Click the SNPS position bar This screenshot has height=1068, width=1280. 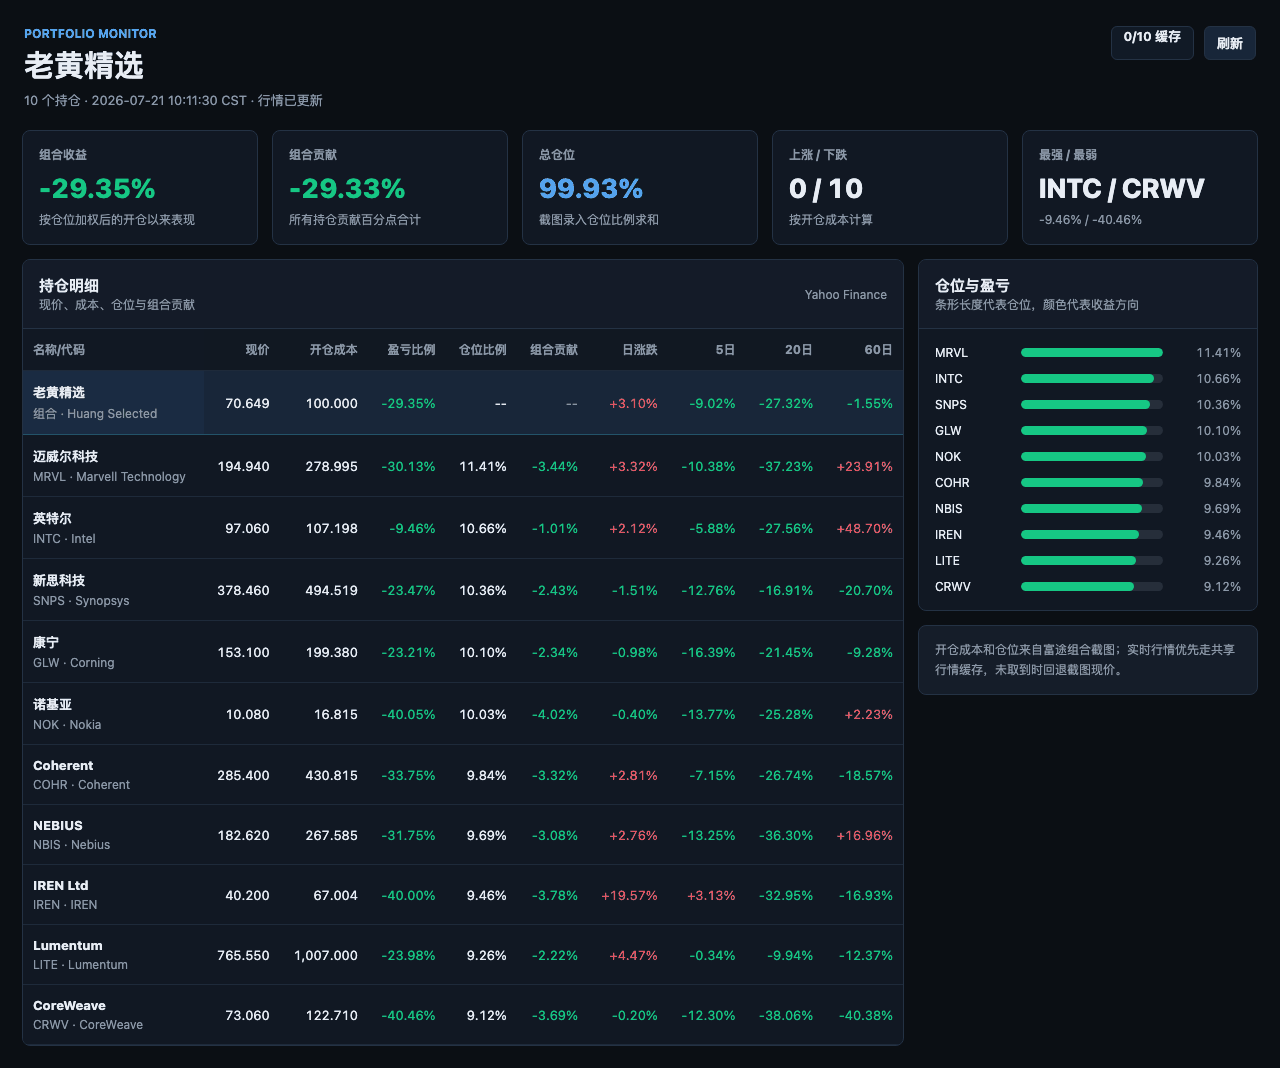pos(1092,405)
